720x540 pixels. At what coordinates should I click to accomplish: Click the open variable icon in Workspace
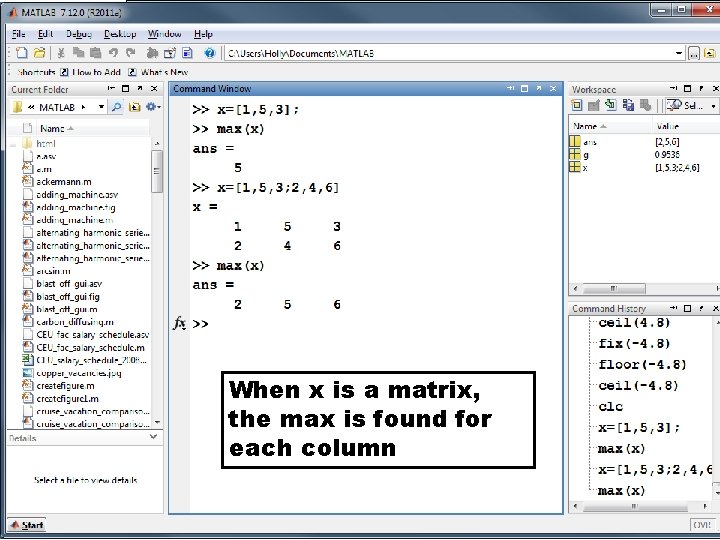tap(594, 105)
